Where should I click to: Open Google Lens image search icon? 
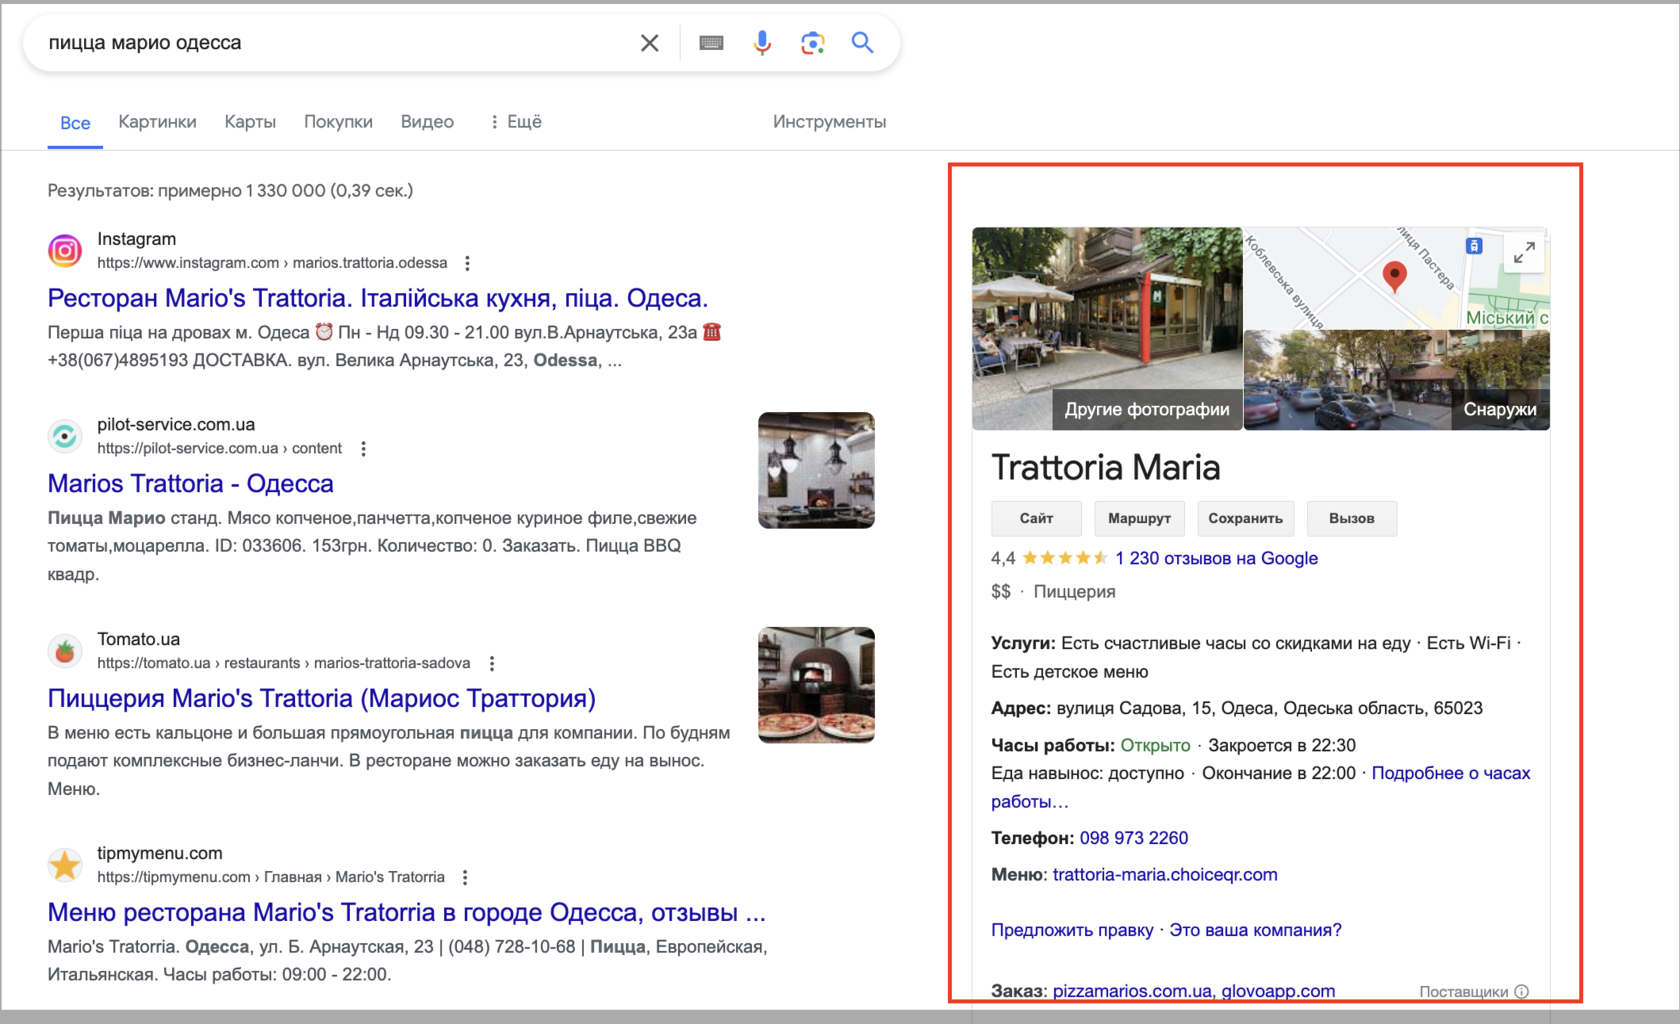[812, 43]
